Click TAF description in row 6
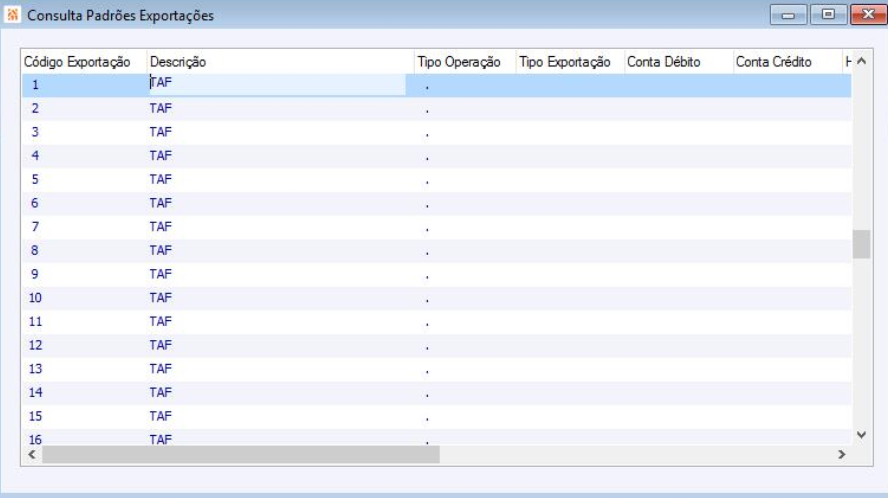The image size is (888, 498). 161,203
